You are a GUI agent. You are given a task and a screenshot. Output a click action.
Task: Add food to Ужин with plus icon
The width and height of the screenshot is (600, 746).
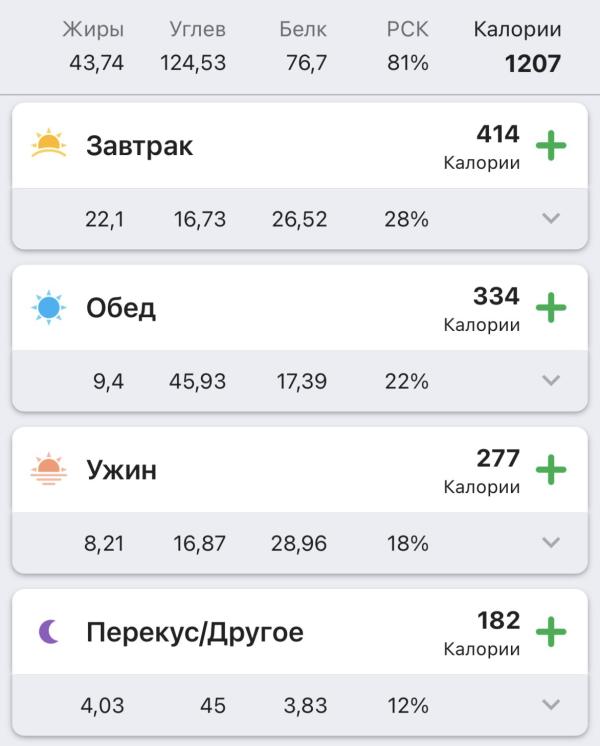click(551, 470)
